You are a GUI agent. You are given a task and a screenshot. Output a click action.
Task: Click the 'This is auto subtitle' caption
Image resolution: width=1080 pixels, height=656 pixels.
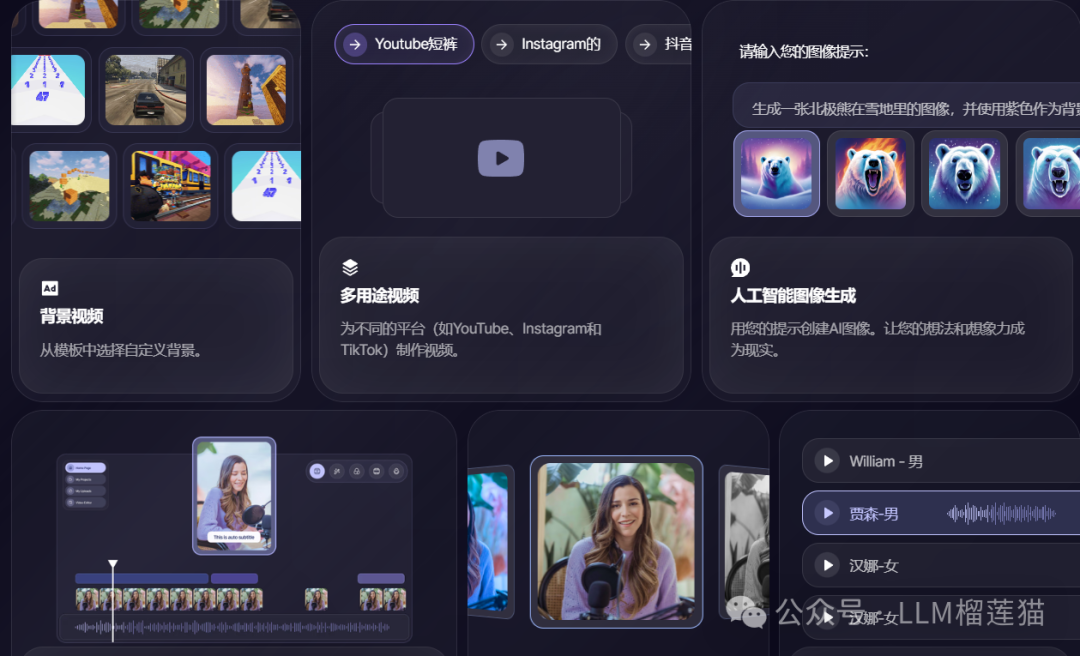(234, 537)
